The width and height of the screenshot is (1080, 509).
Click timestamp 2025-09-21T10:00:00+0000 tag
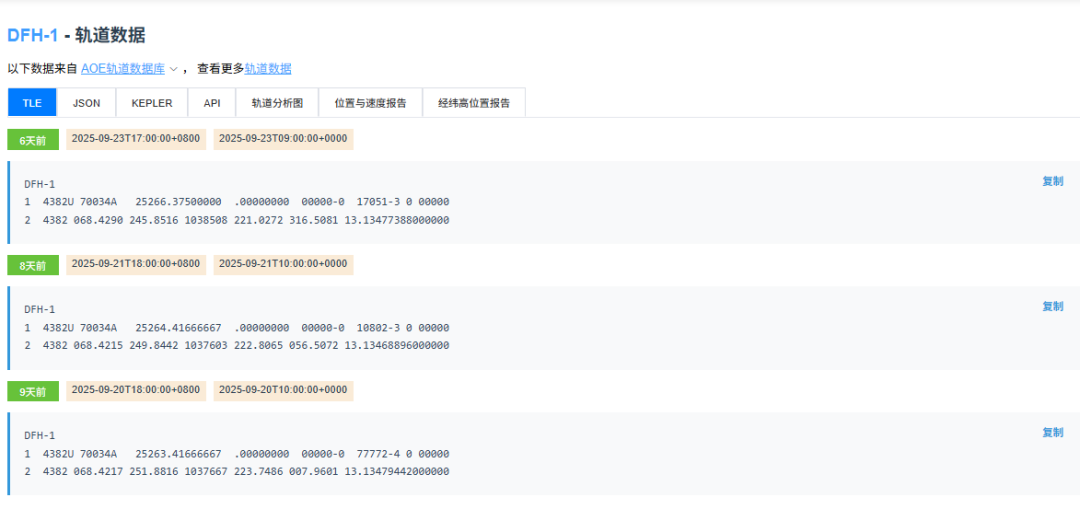(x=283, y=264)
